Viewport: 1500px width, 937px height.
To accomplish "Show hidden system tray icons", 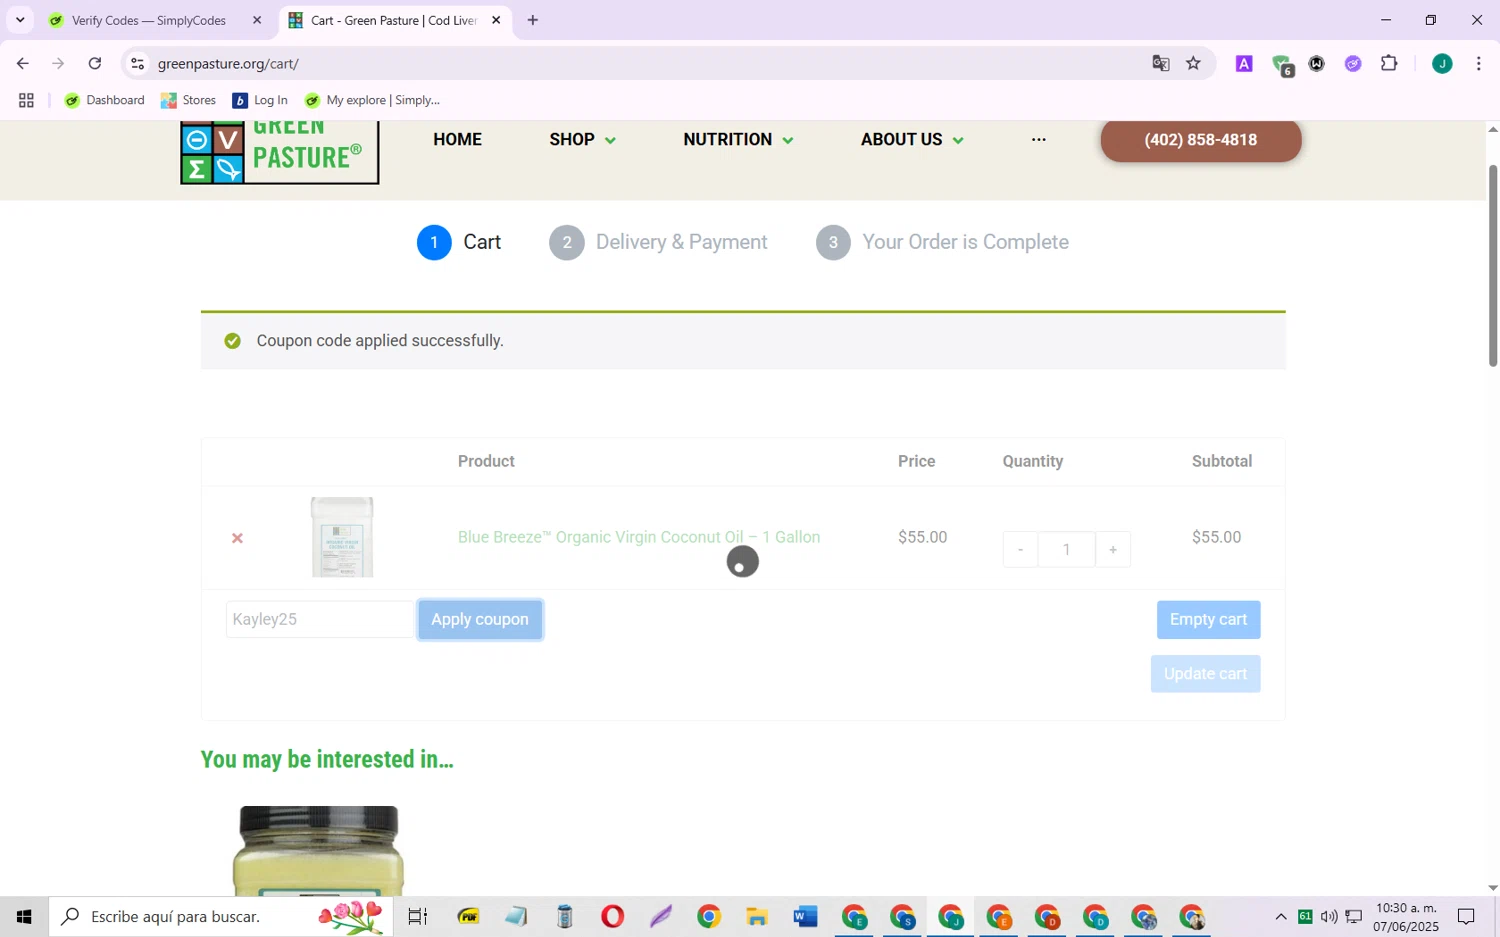I will pyautogui.click(x=1280, y=917).
